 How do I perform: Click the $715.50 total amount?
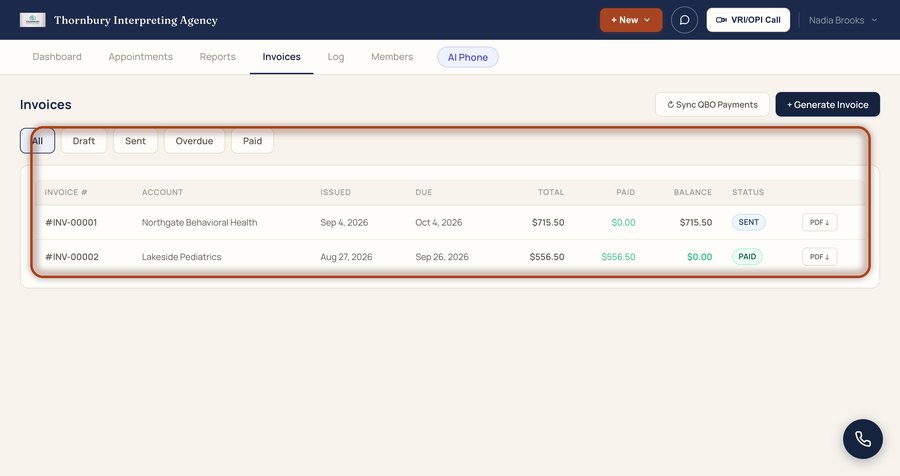coord(548,222)
